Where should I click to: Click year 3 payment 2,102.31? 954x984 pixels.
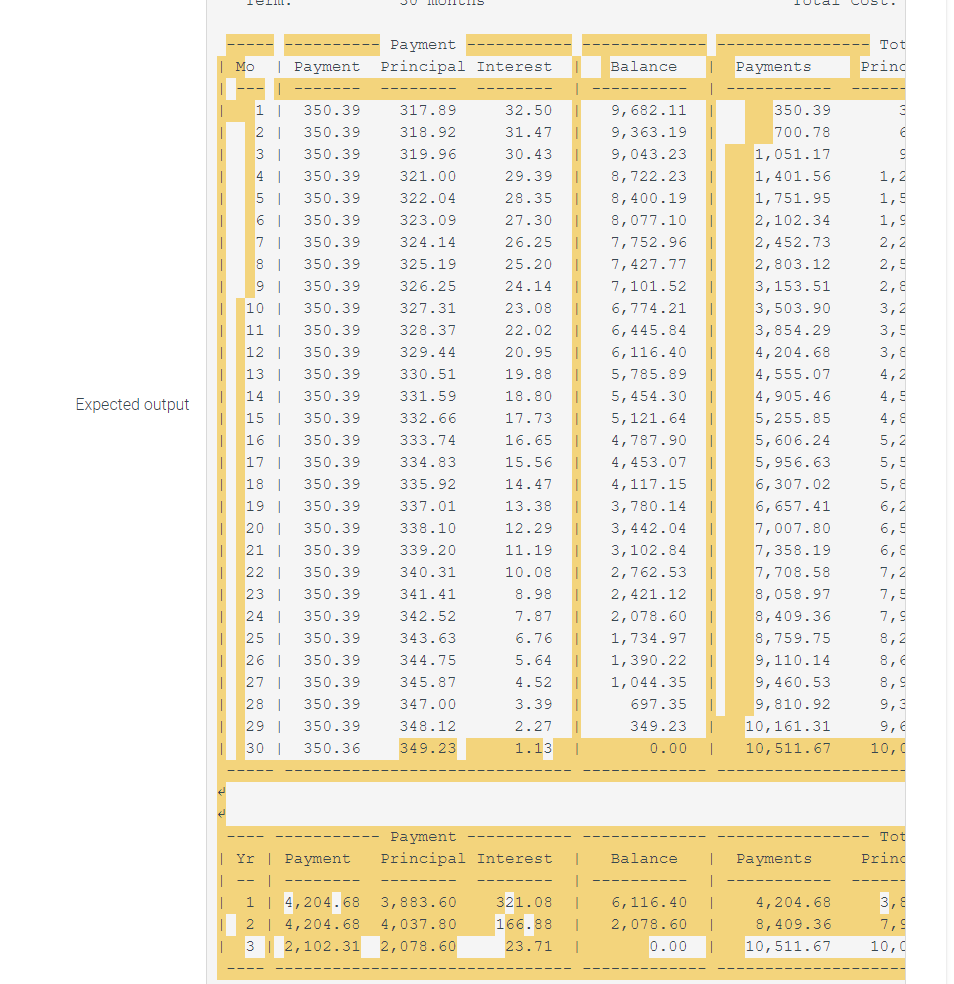point(322,946)
